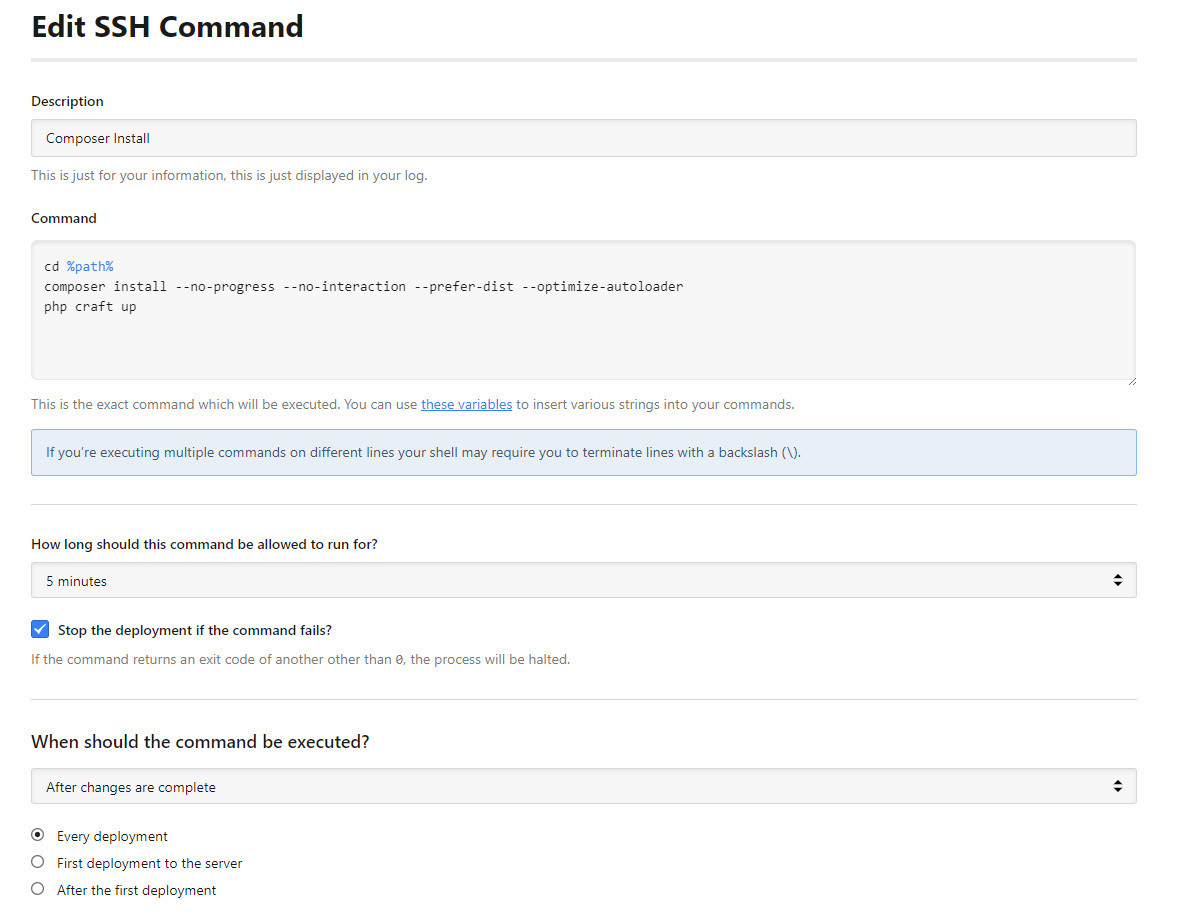Click the arrow icon on the run duration select

1117,580
